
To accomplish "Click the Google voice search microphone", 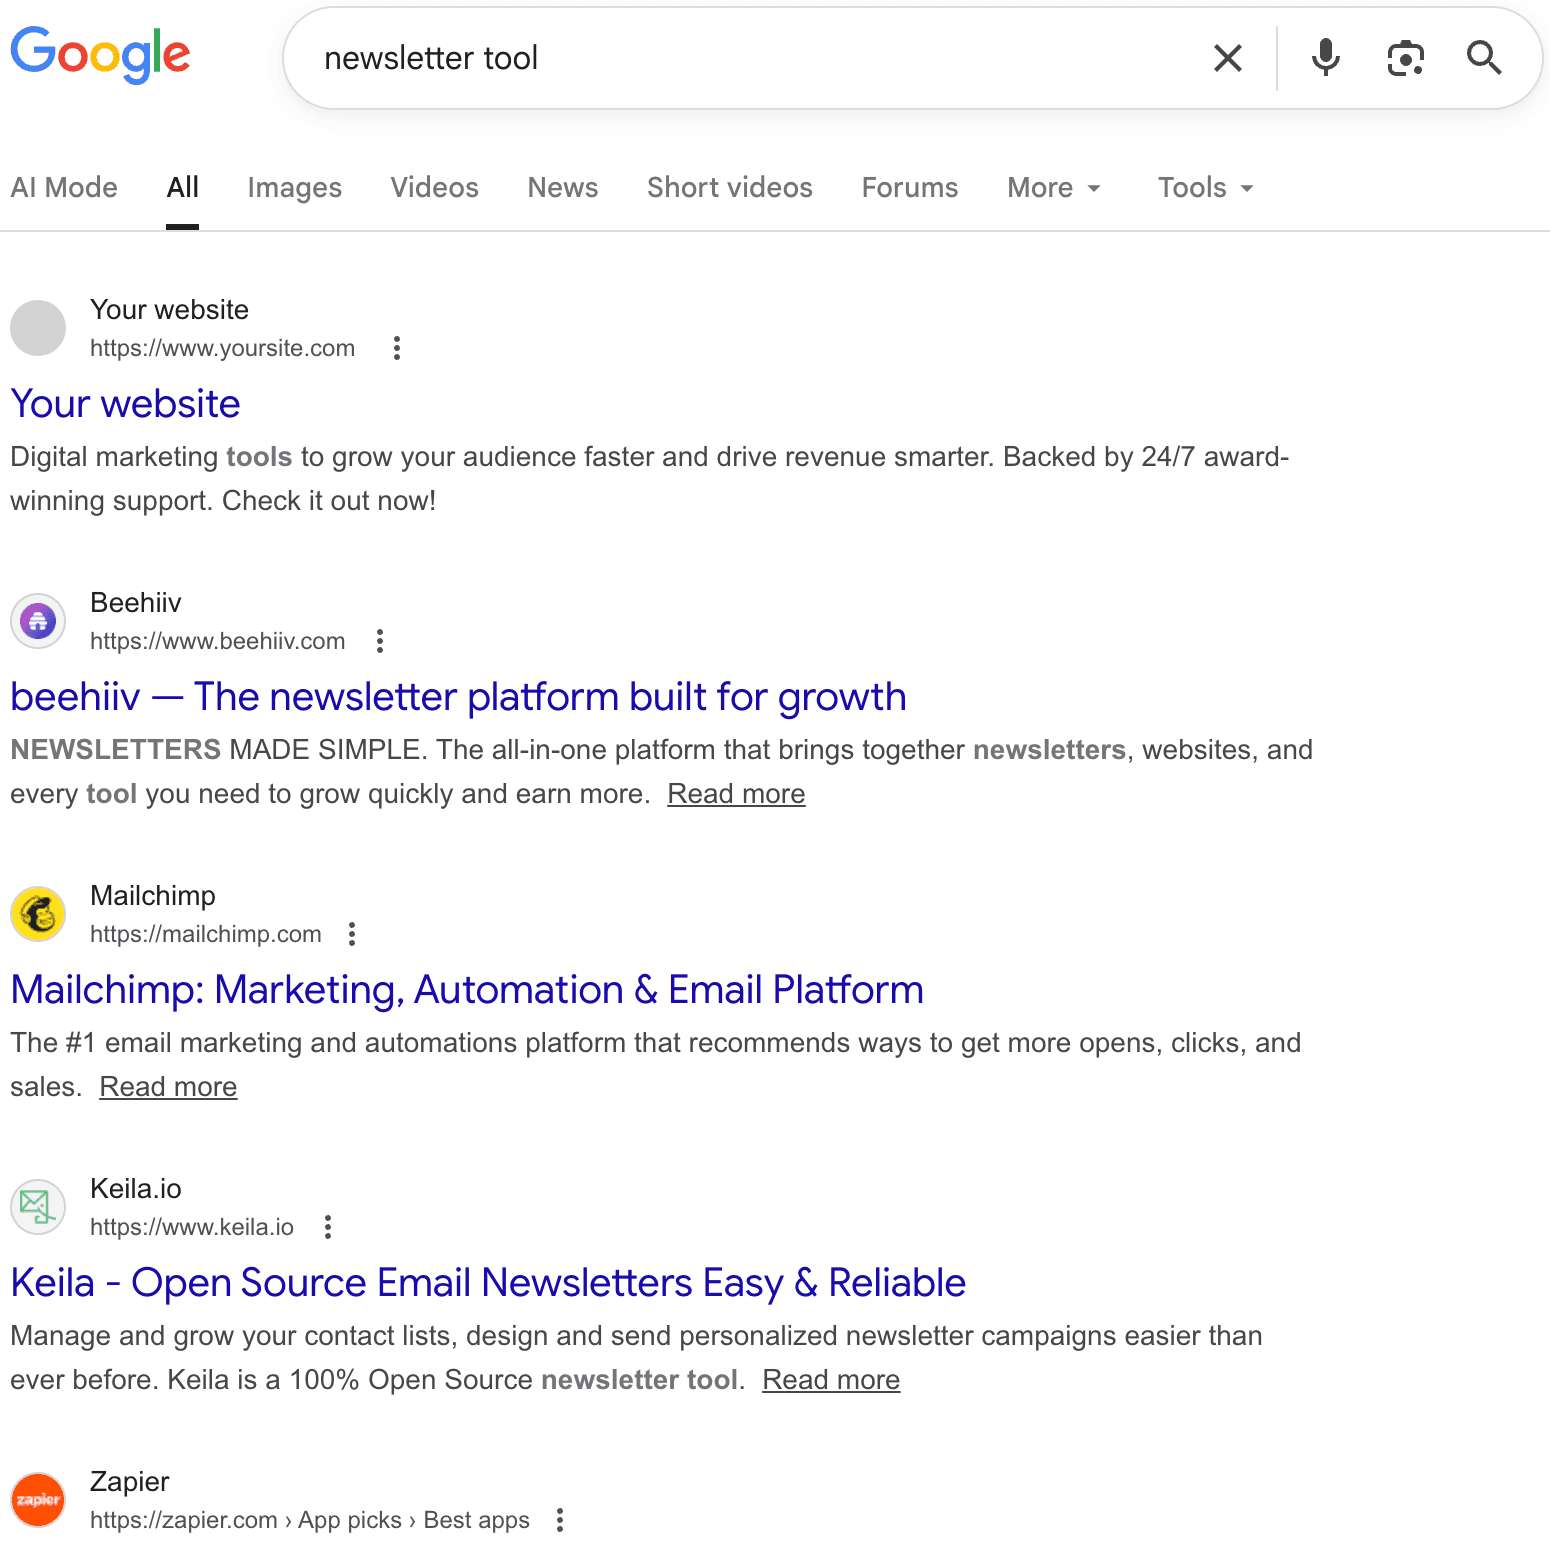I will 1325,57.
